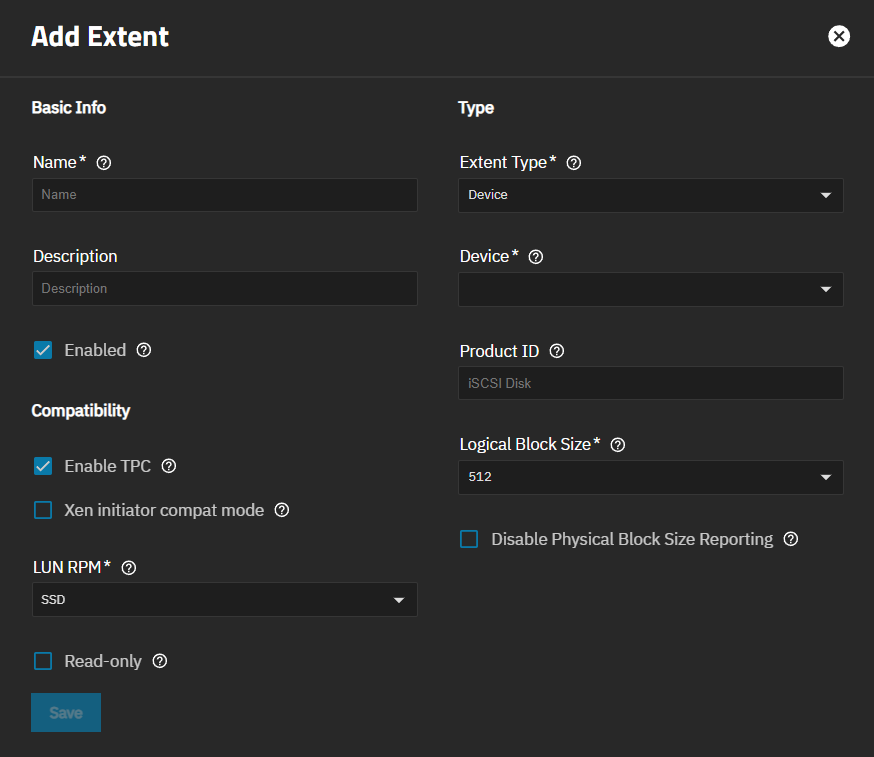The image size is (874, 757).
Task: Uncheck the Enabled checkbox
Action: (42, 350)
